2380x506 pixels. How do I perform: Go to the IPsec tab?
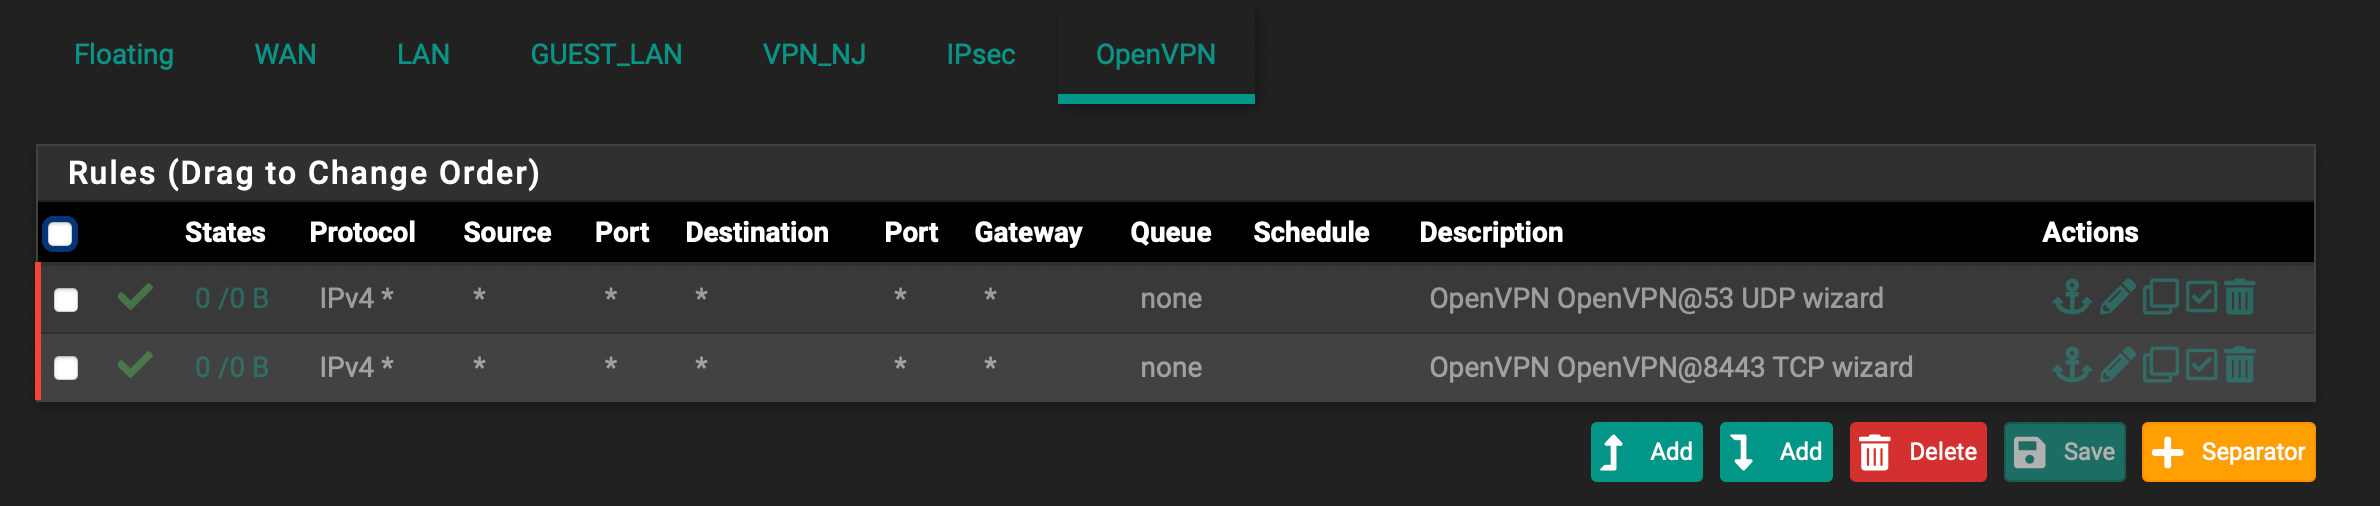(x=980, y=54)
